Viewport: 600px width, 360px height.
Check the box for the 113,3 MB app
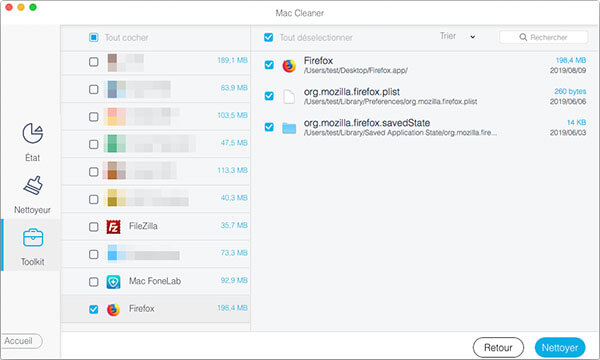point(94,172)
